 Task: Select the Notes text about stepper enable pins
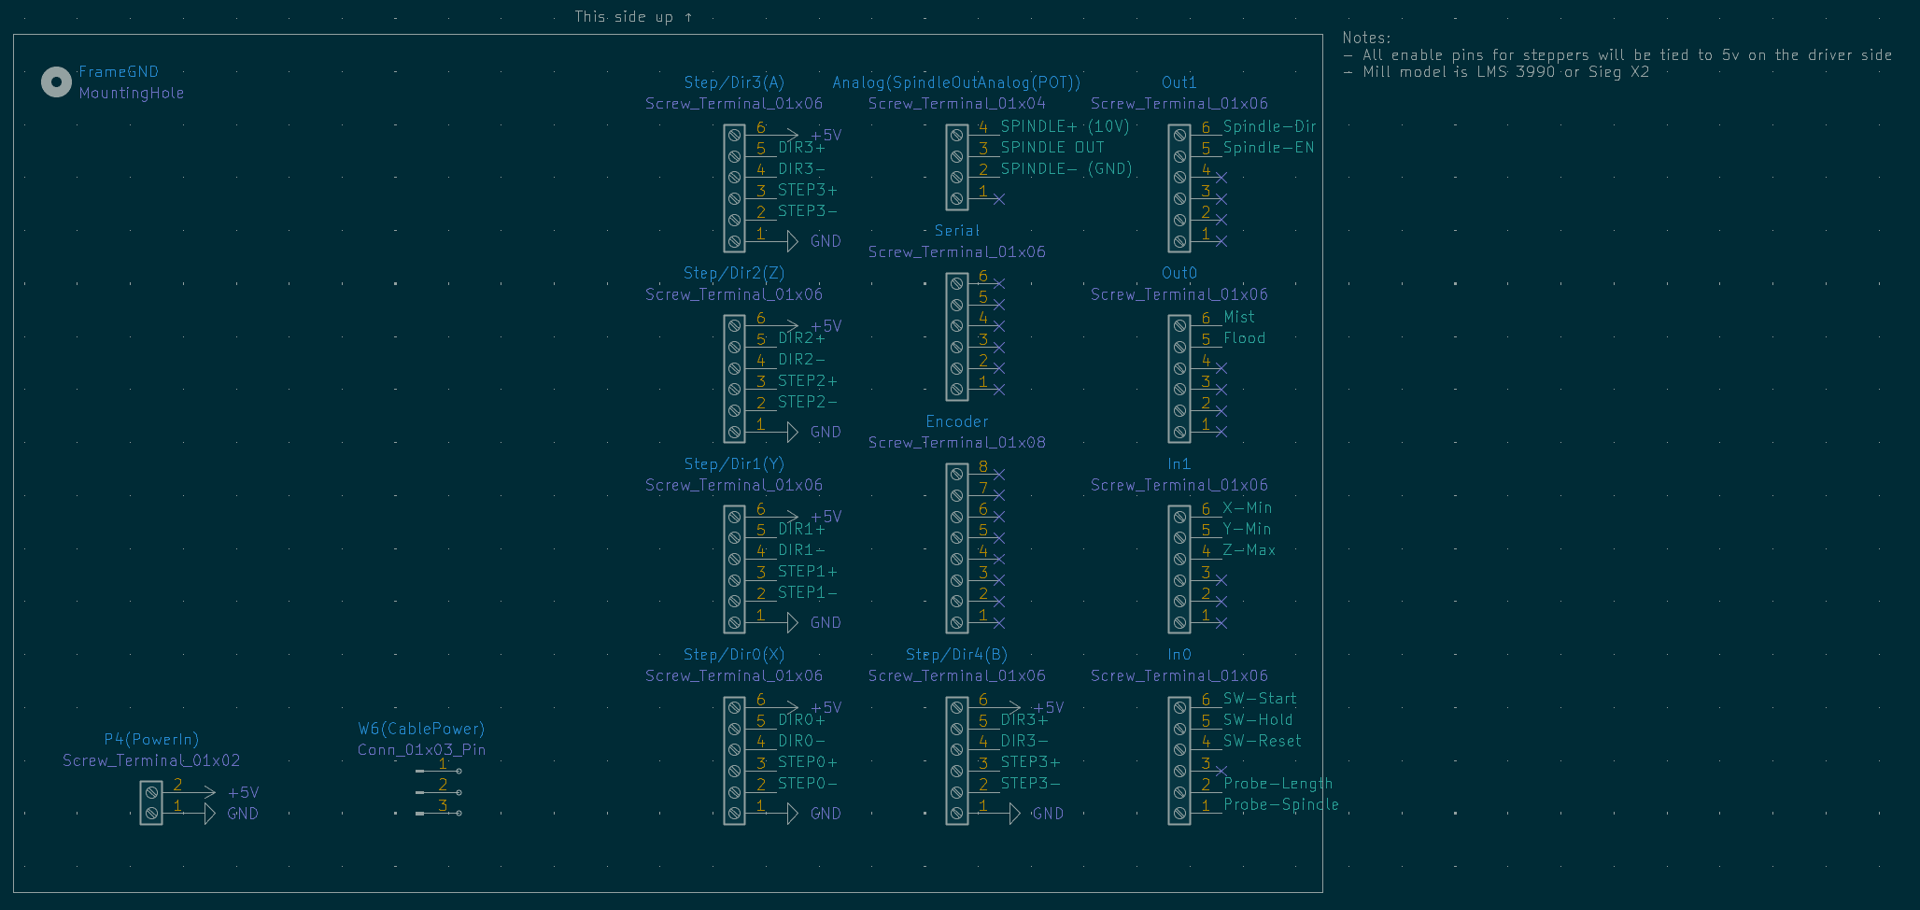(1618, 55)
